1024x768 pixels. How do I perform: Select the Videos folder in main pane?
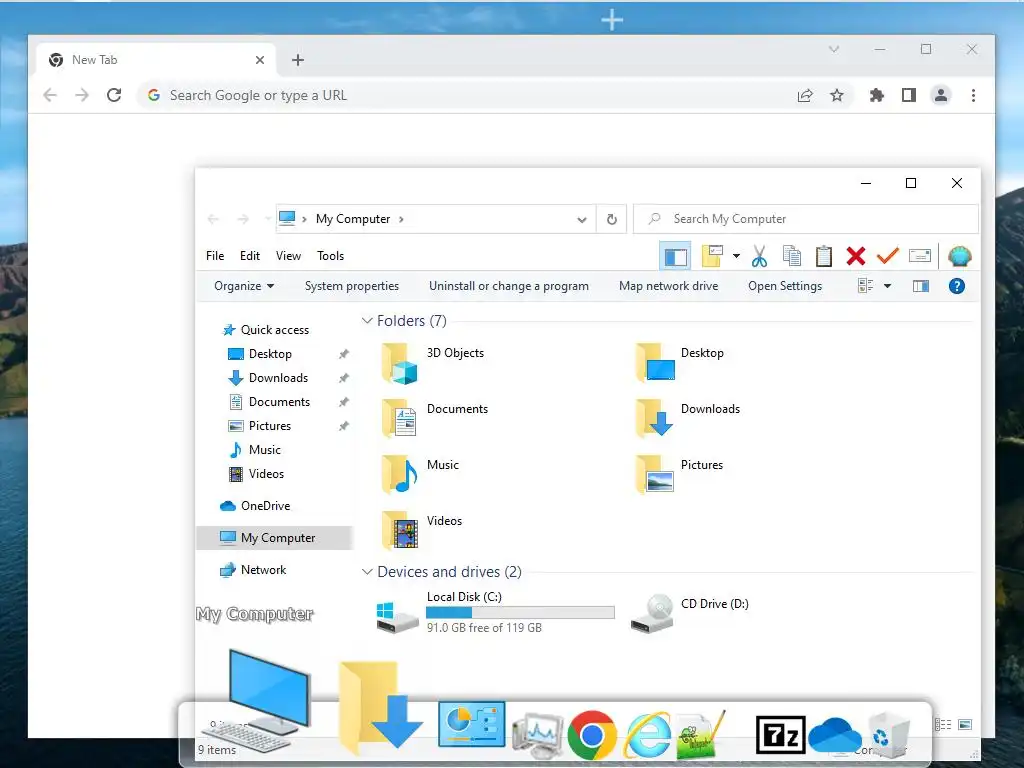tap(422, 530)
